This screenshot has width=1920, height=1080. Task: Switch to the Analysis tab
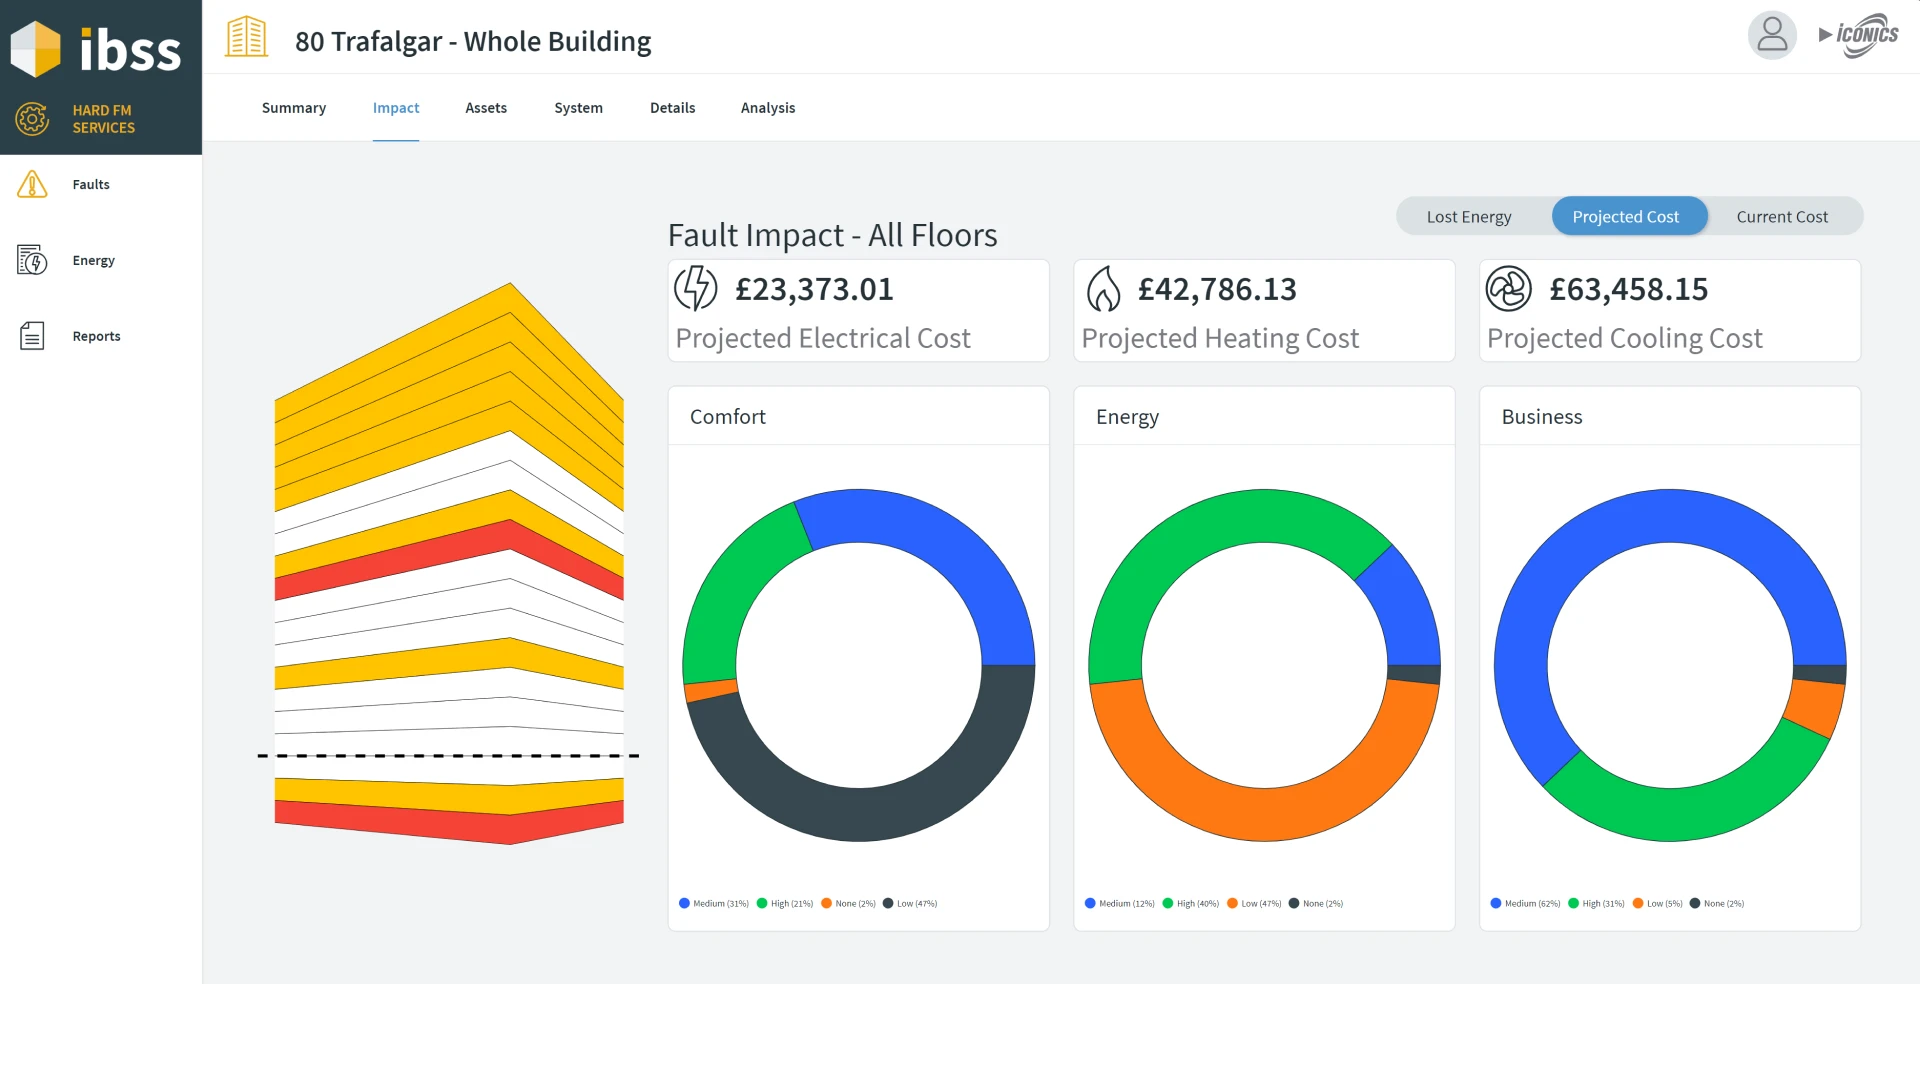click(767, 108)
